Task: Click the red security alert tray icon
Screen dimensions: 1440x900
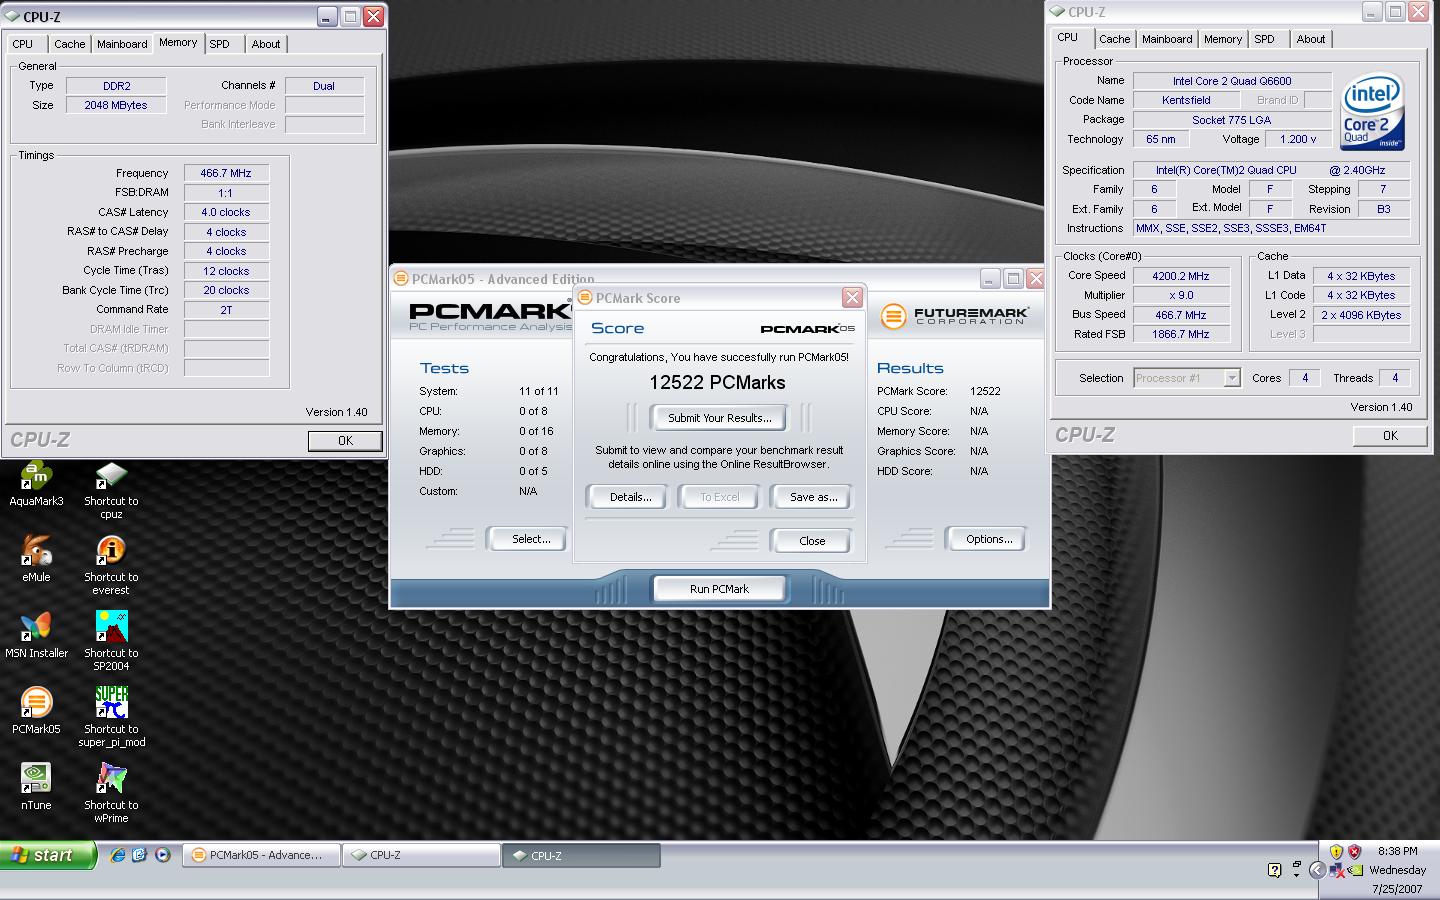Action: (1355, 852)
